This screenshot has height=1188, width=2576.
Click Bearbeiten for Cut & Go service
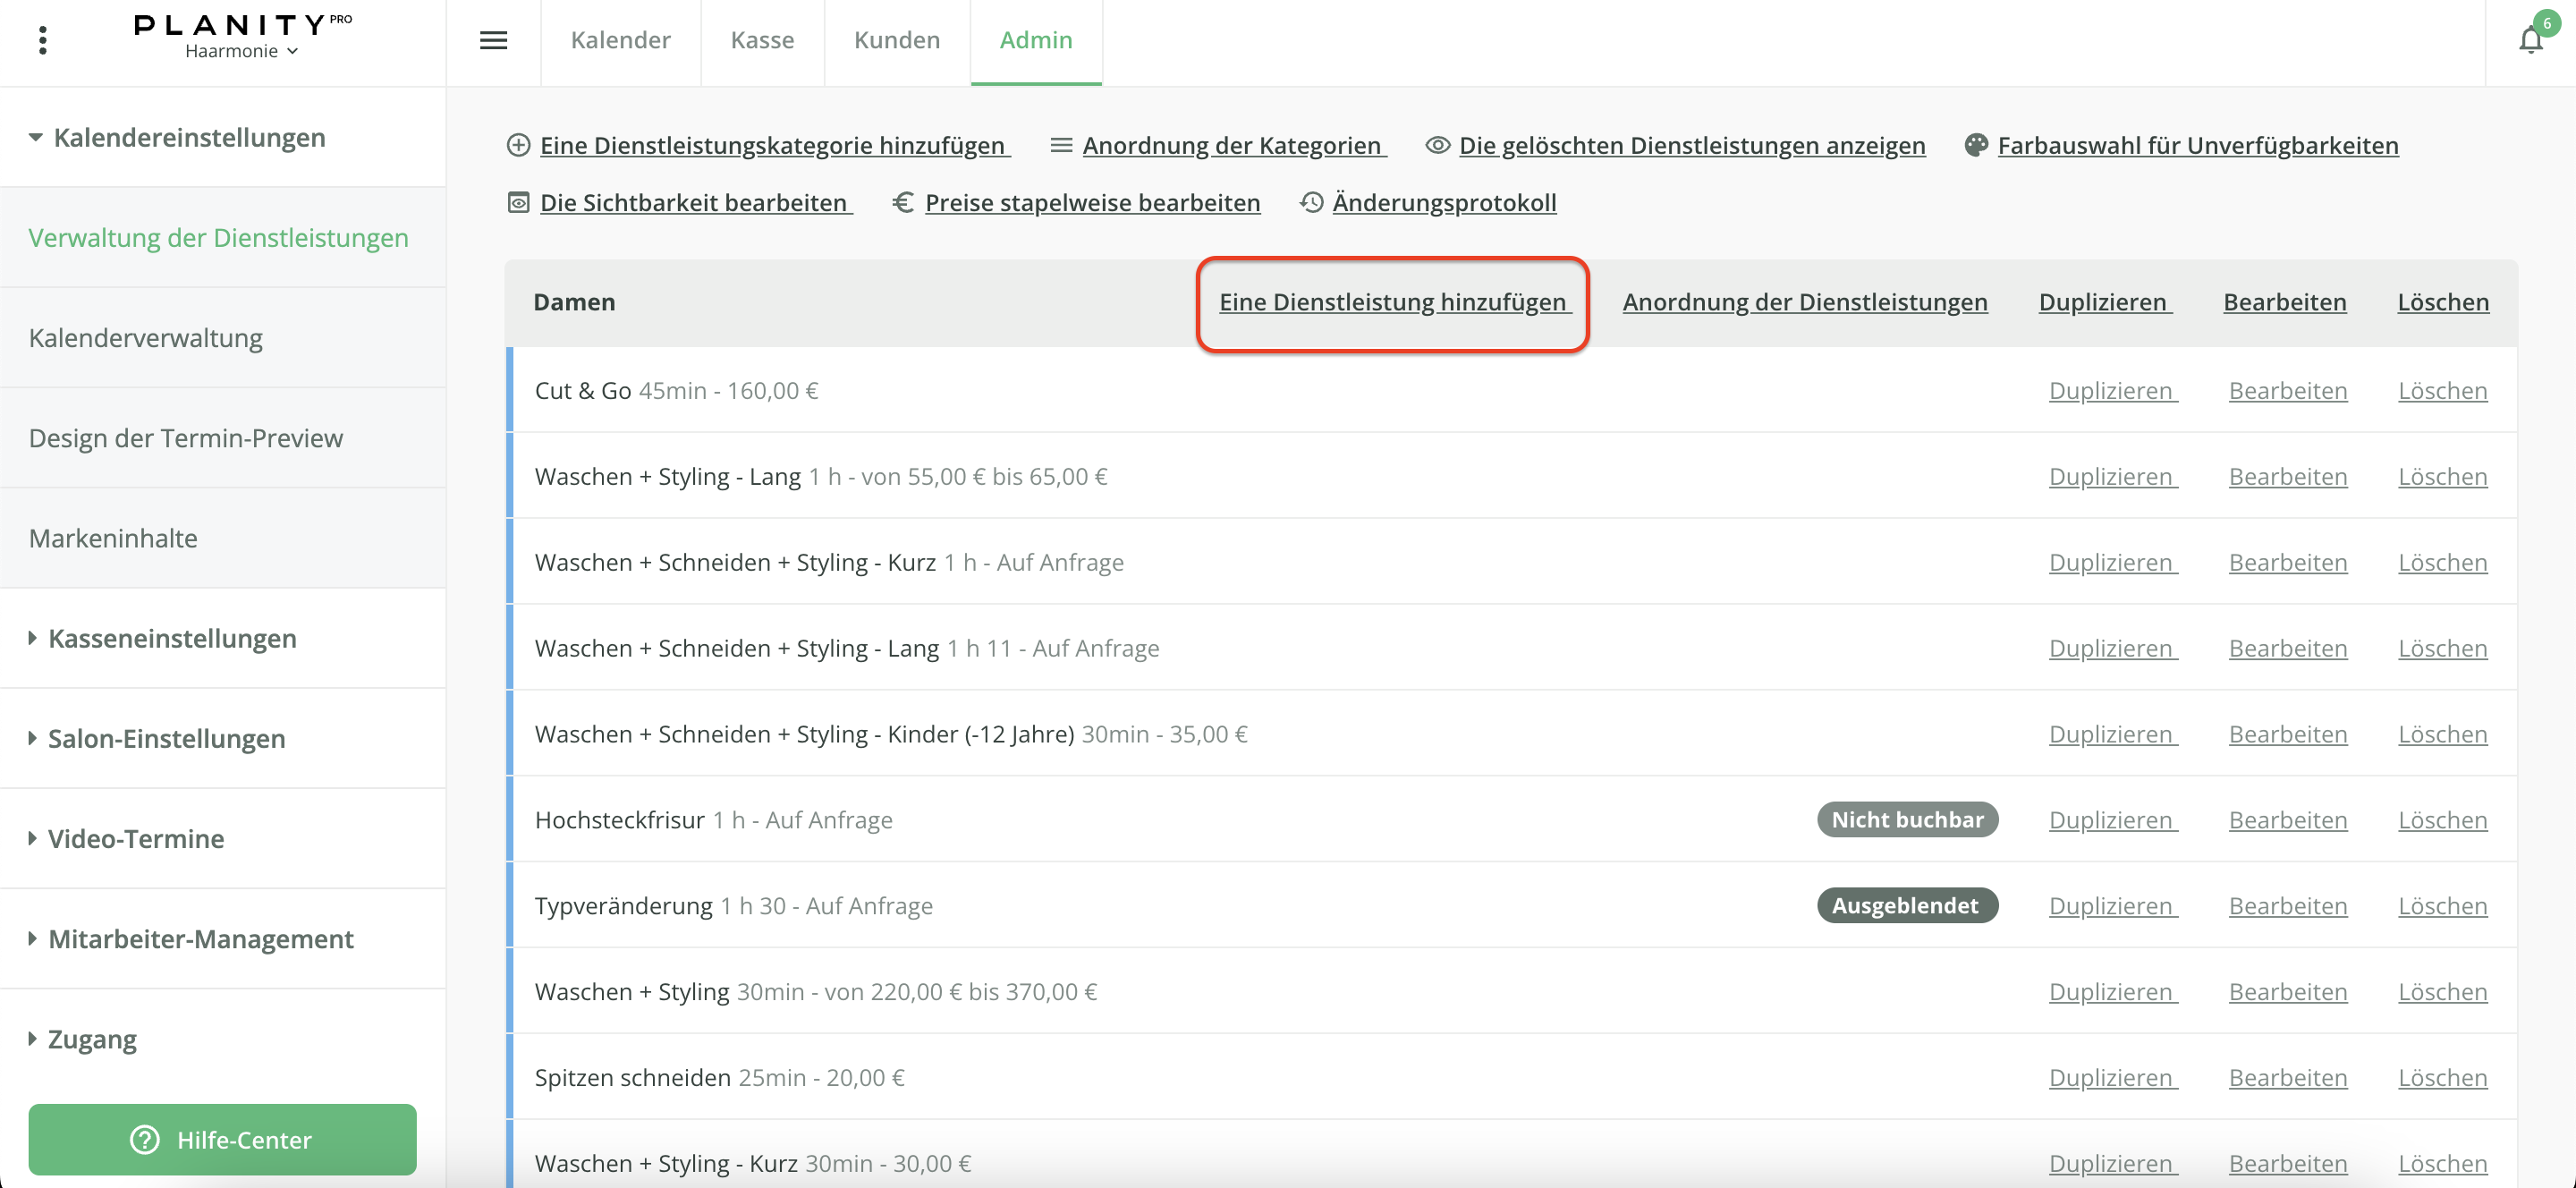(x=2287, y=391)
